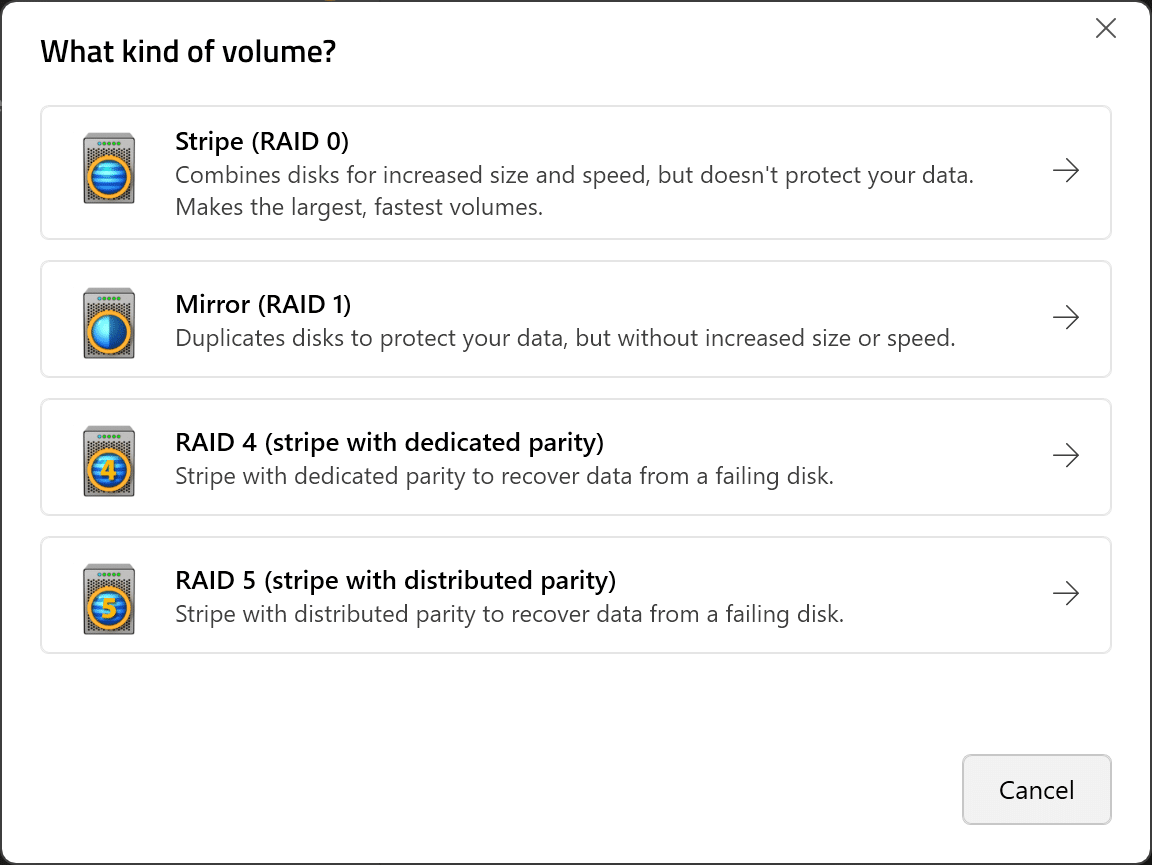The height and width of the screenshot is (865, 1152).
Task: Click the "Makes the largest, fastest volumes" text
Action: 359,207
